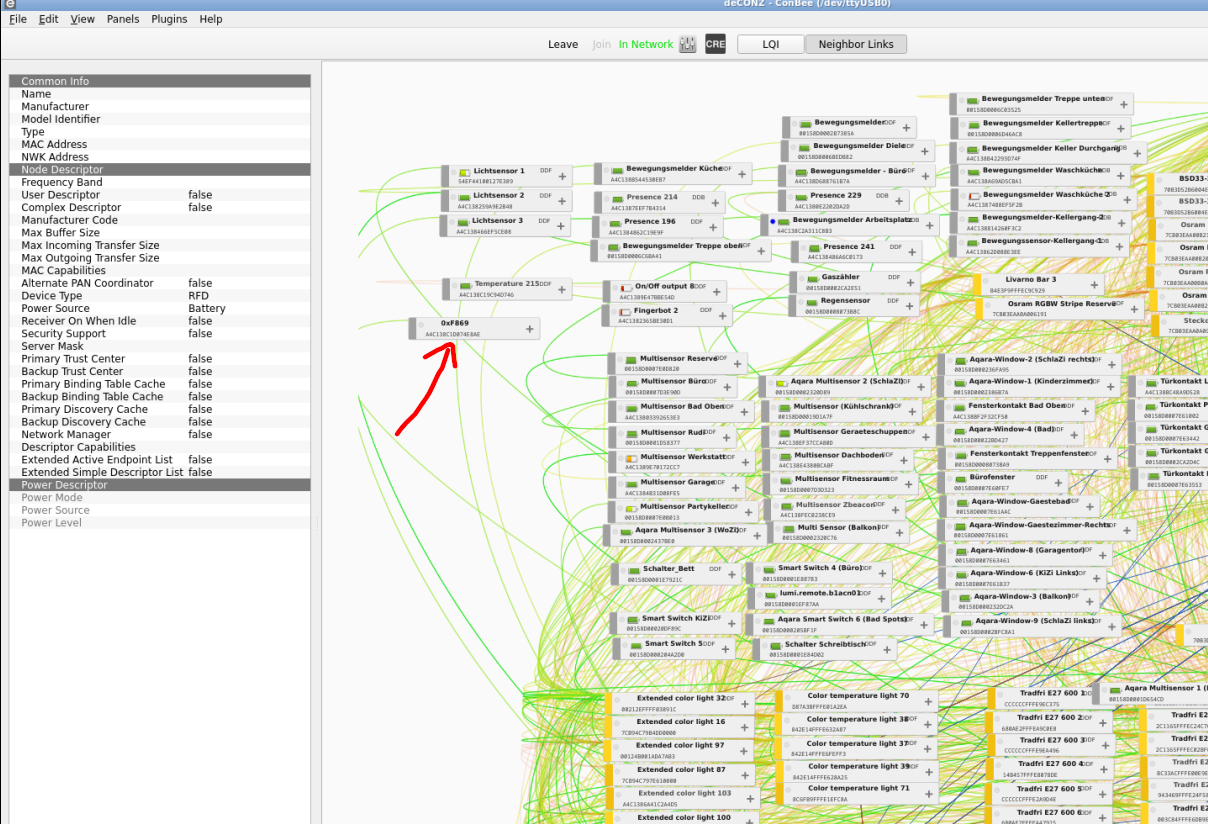This screenshot has width=1208, height=824.
Task: Click low battery icon of On/Off output 8
Action: pyautogui.click(x=626, y=287)
